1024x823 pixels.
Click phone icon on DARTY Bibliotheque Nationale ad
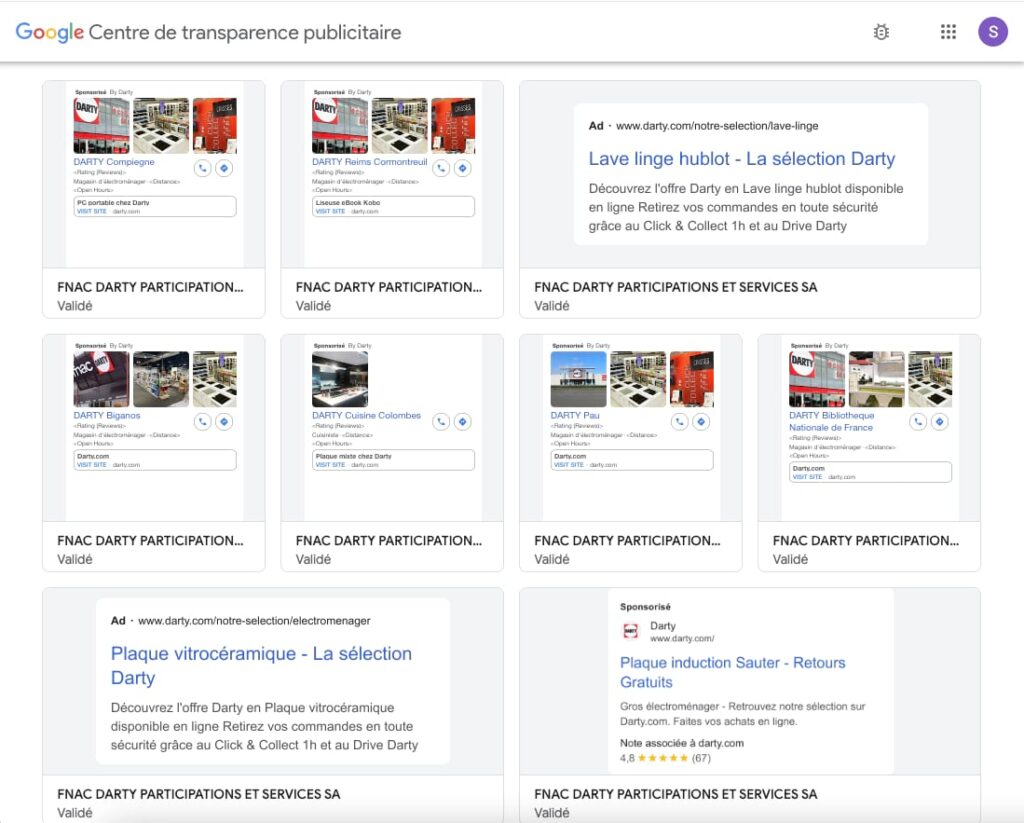[x=918, y=422]
